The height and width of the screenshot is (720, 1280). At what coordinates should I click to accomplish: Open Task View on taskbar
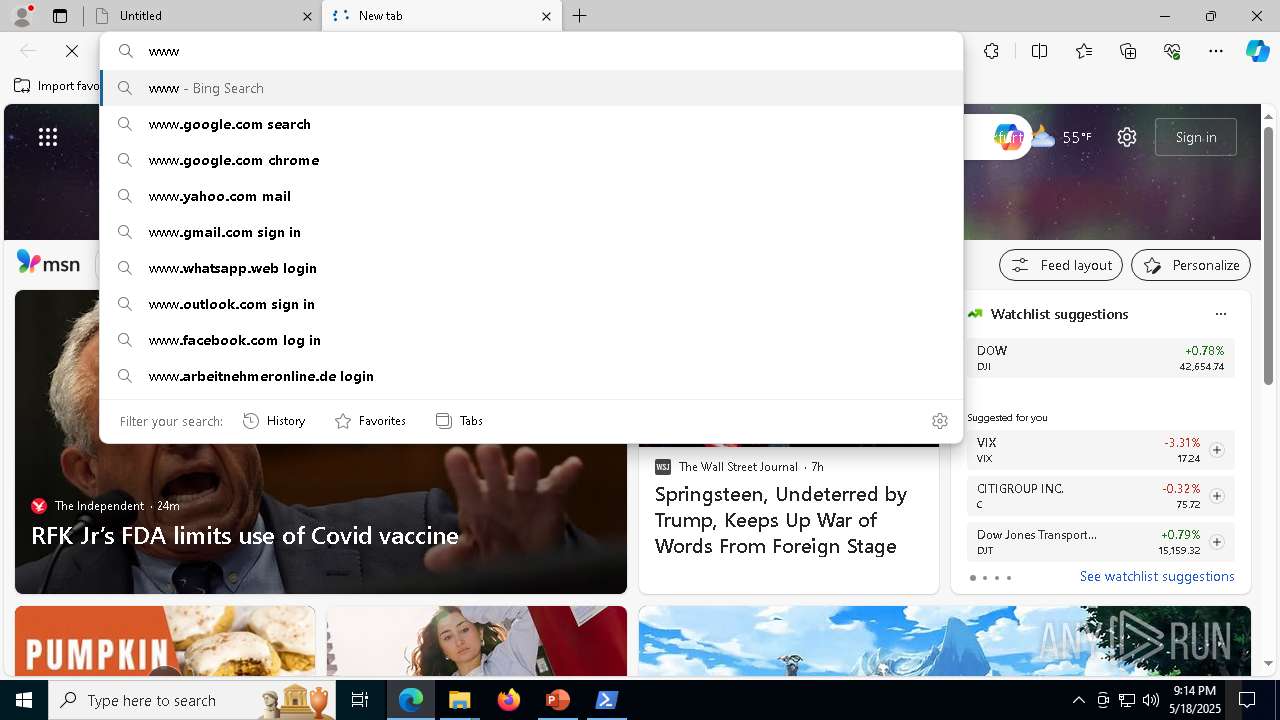360,700
